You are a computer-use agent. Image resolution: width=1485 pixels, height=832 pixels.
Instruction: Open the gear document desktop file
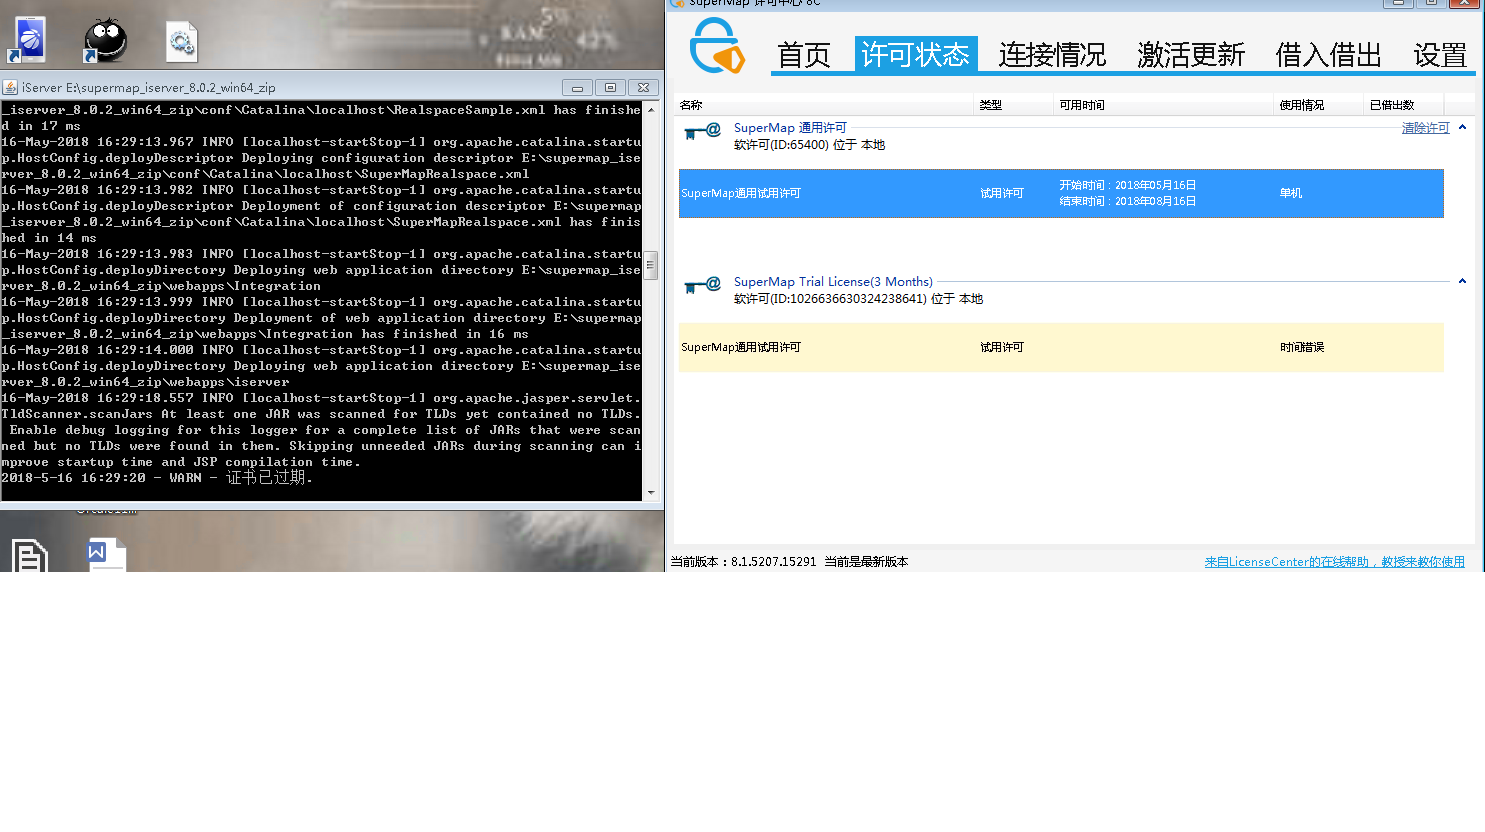(x=181, y=42)
